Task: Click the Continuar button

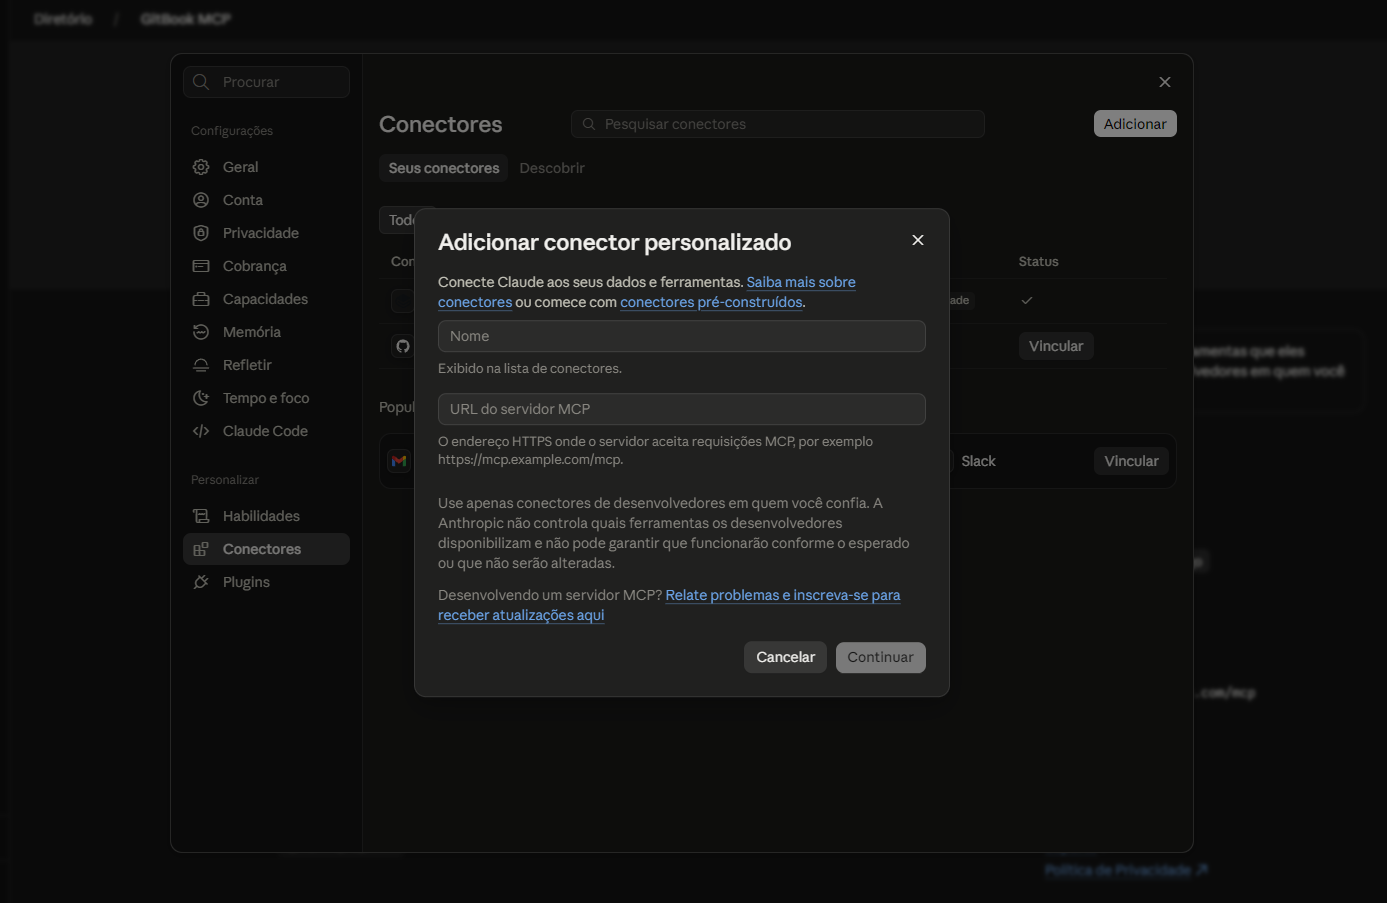Action: (x=881, y=657)
